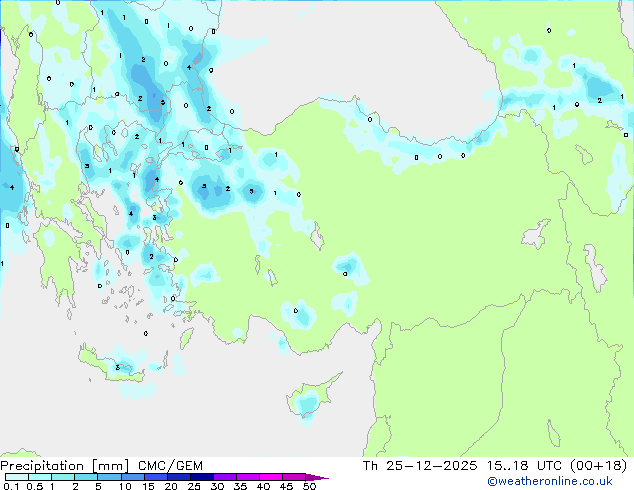
Task: Click the 0.1 to 0.5 mm legend swatch
Action: (17, 477)
